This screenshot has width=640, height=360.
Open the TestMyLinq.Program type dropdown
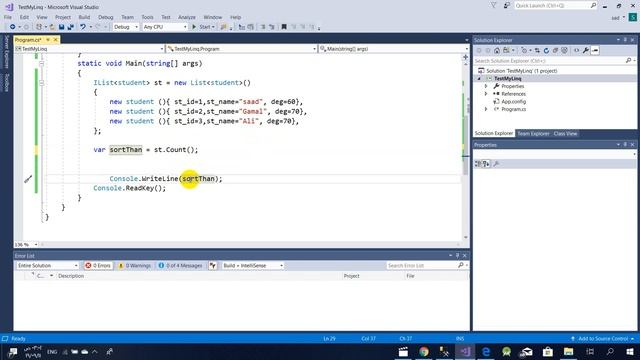click(x=242, y=49)
